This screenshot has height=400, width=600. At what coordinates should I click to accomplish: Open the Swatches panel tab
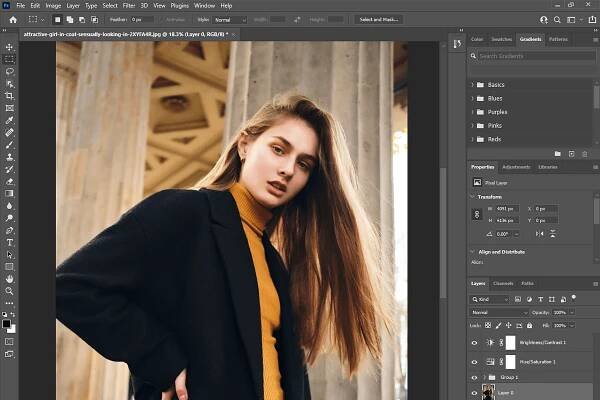[x=502, y=39]
